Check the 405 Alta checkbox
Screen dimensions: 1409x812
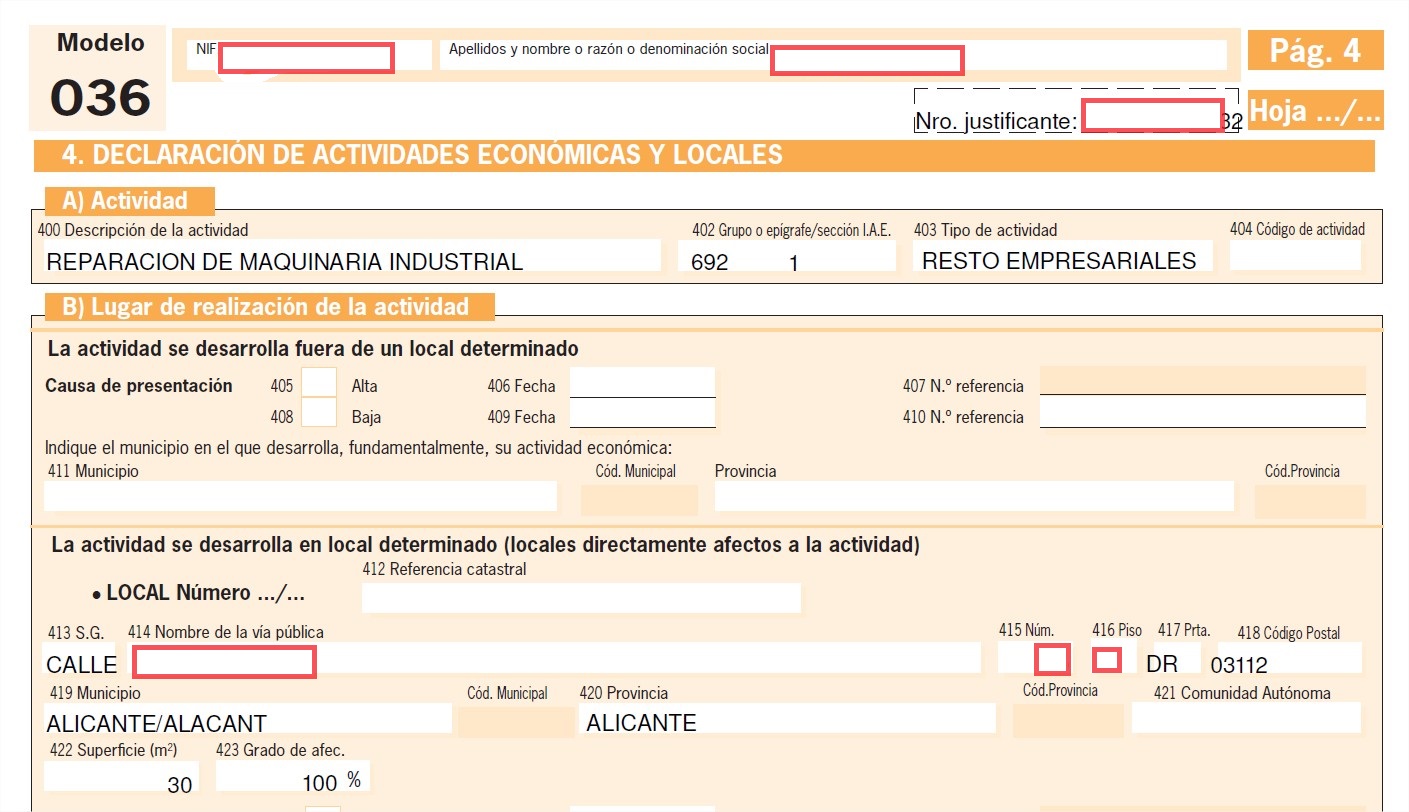[320, 383]
